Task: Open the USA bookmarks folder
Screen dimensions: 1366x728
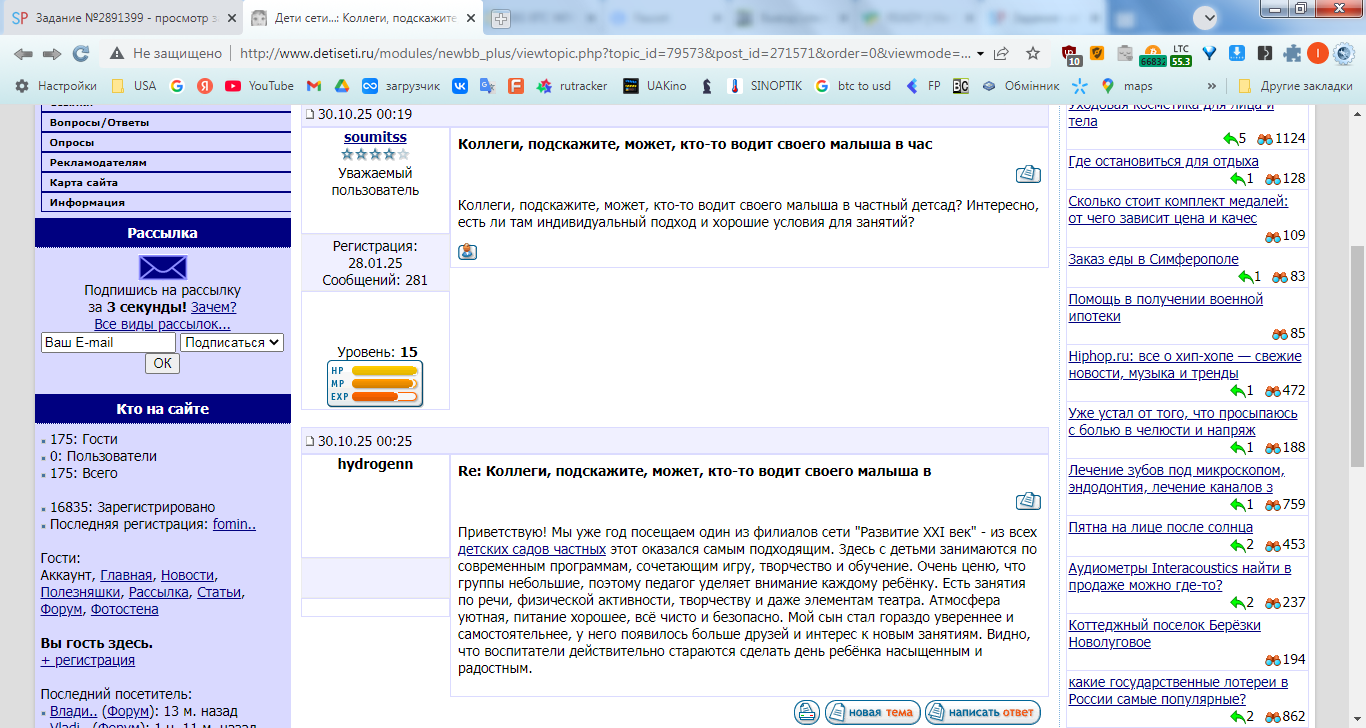Action: pos(134,86)
